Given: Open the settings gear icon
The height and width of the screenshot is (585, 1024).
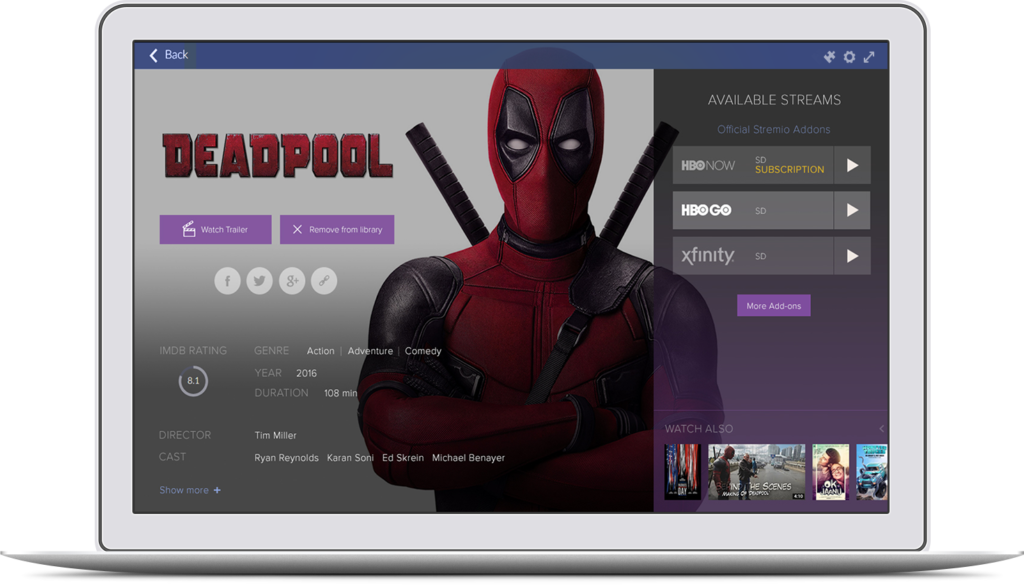Looking at the screenshot, I should (x=849, y=57).
